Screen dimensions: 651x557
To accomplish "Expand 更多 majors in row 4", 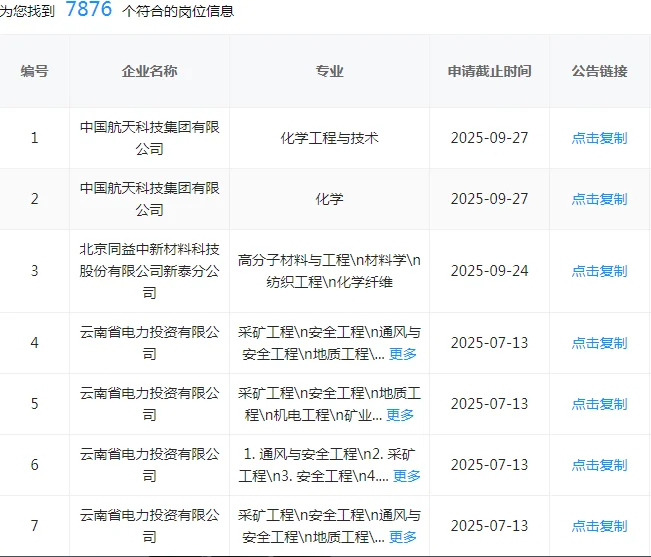I will pyautogui.click(x=403, y=354).
